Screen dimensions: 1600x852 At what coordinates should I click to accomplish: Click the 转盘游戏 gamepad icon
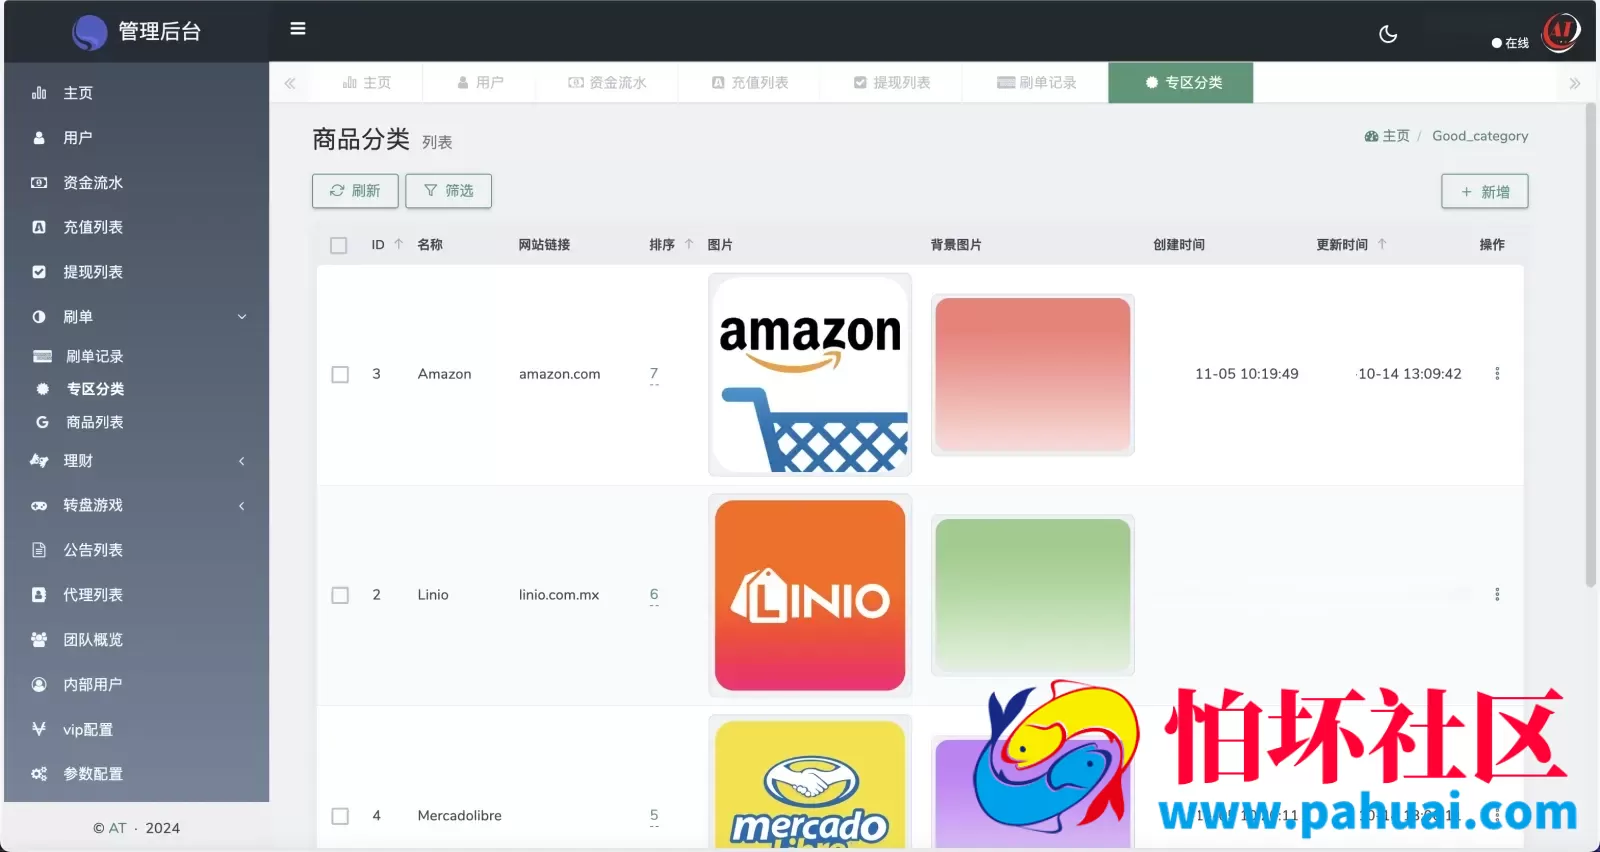pyautogui.click(x=39, y=506)
